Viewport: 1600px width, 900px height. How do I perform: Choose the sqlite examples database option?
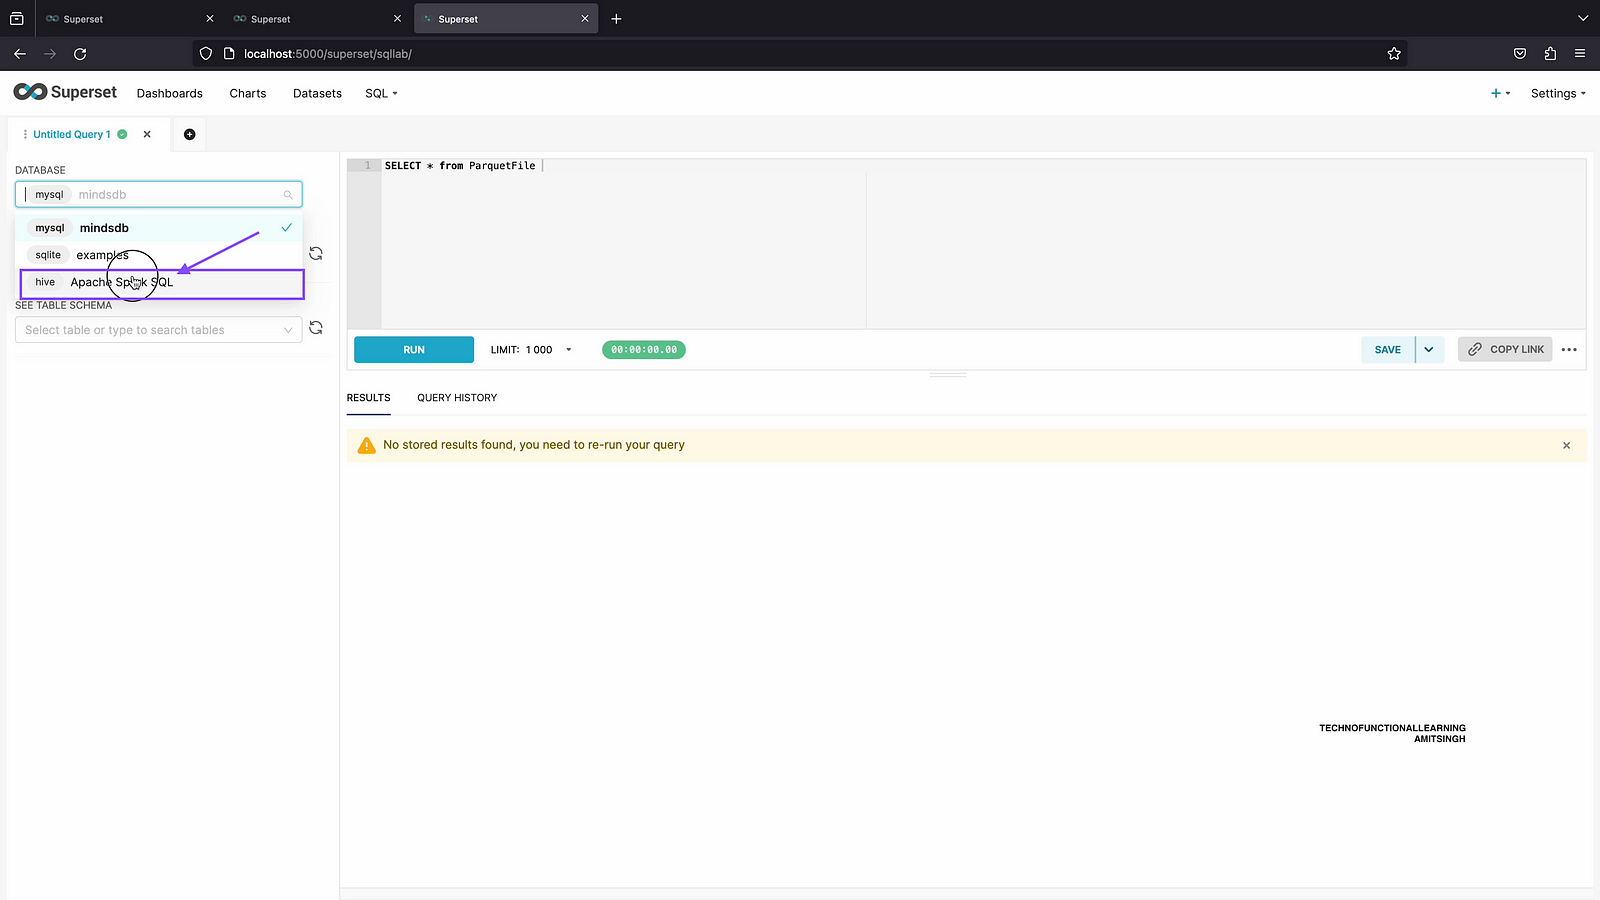coord(102,255)
